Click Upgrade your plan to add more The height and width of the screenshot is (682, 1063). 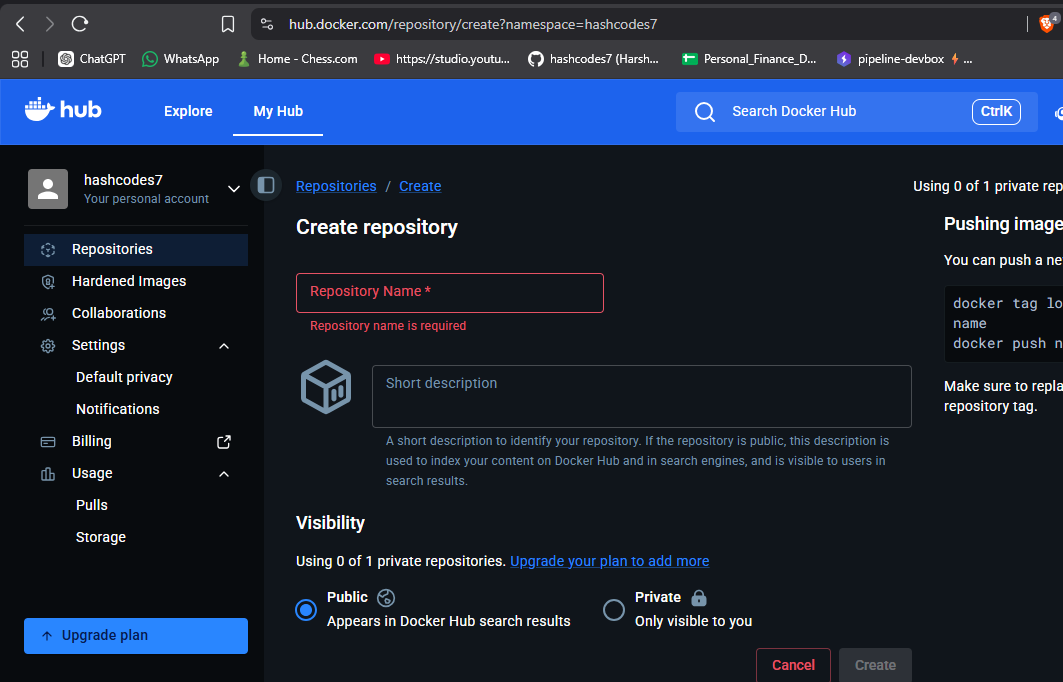[609, 561]
